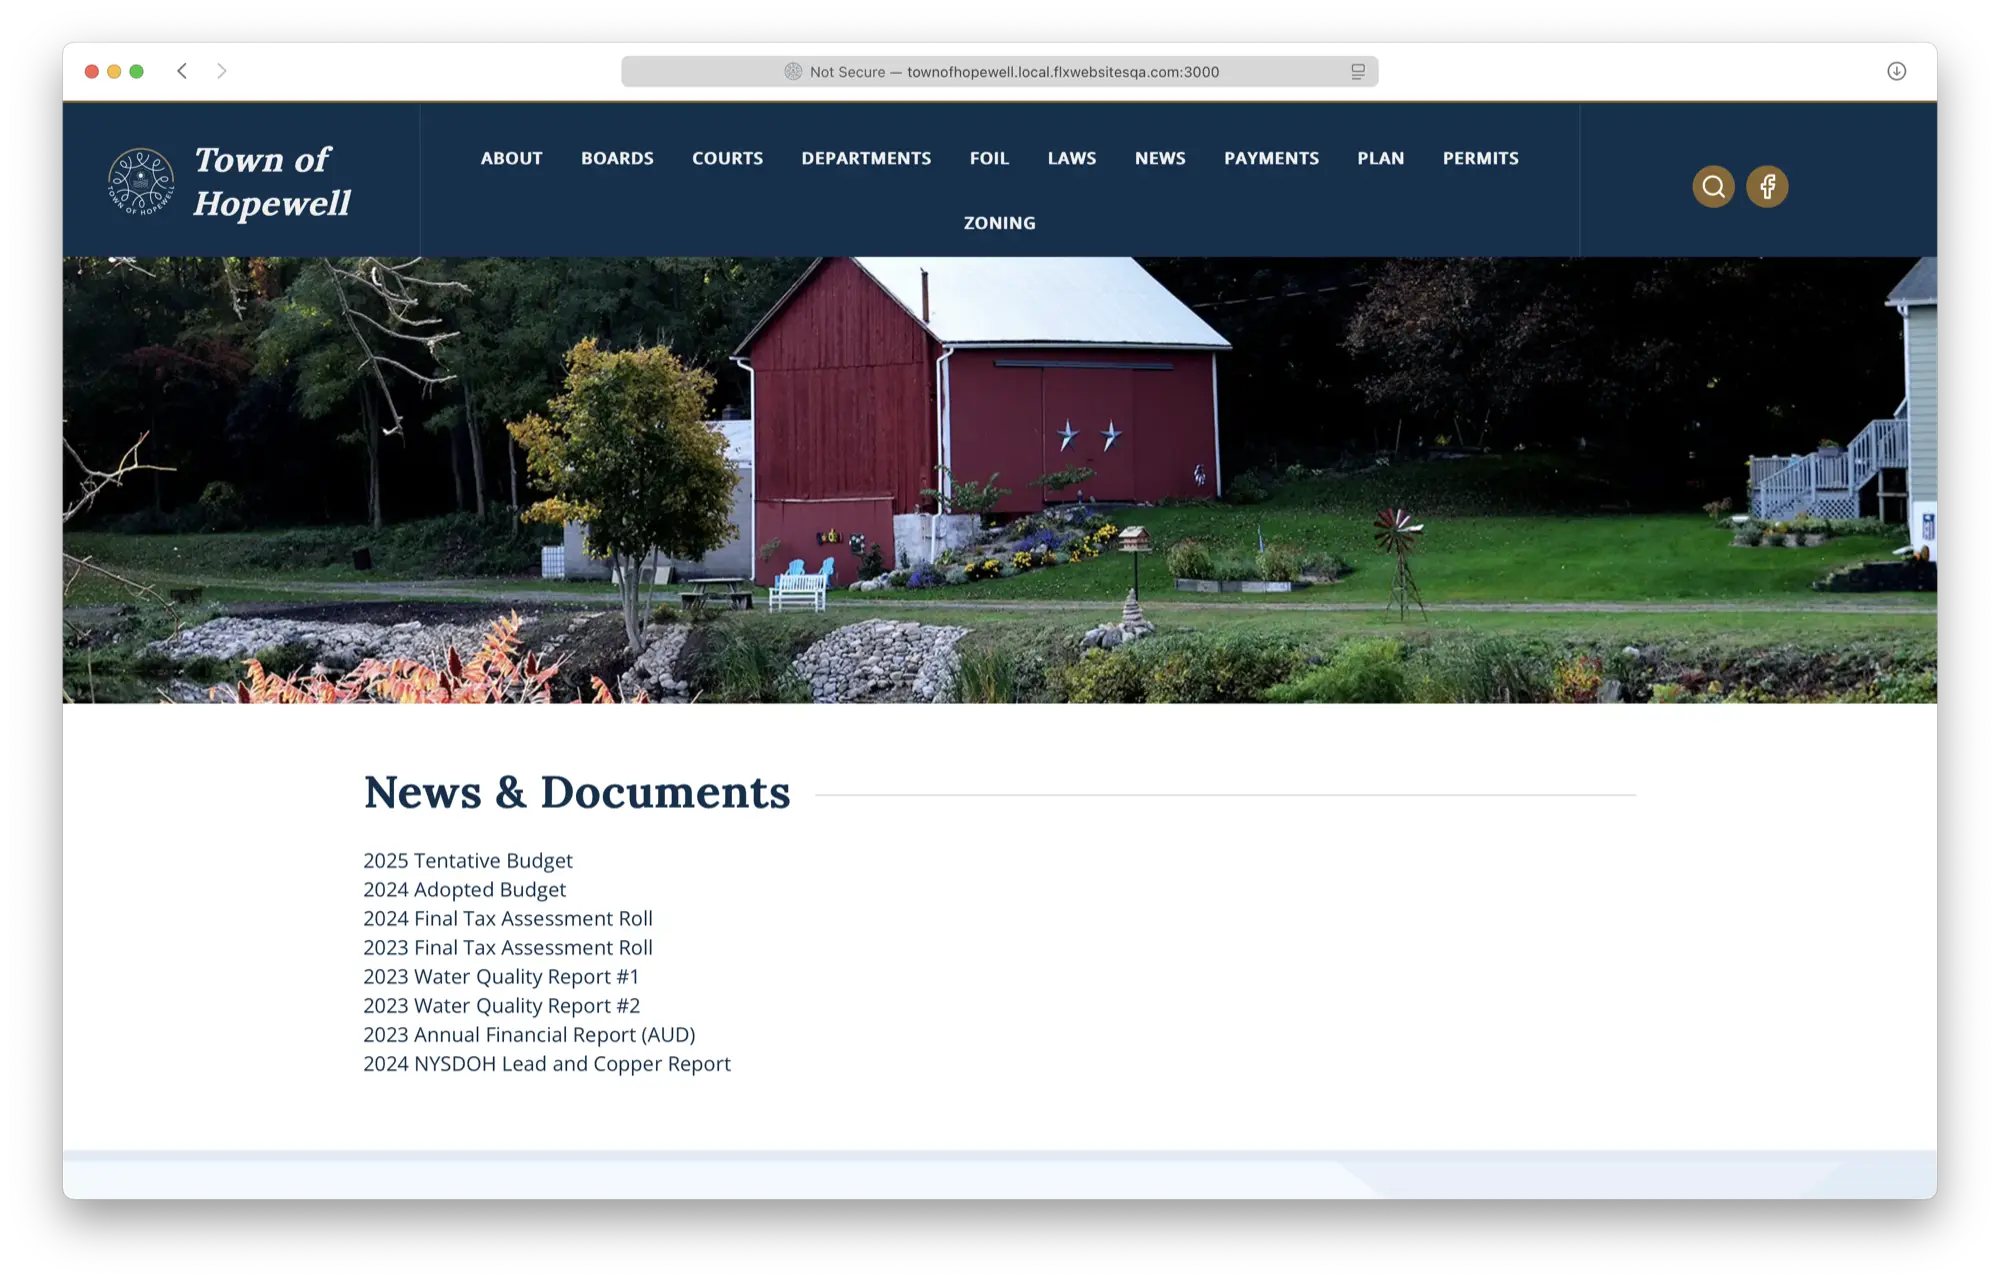This screenshot has height=1282, width=2000.
Task: Open the Departments menu
Action: pyautogui.click(x=866, y=158)
